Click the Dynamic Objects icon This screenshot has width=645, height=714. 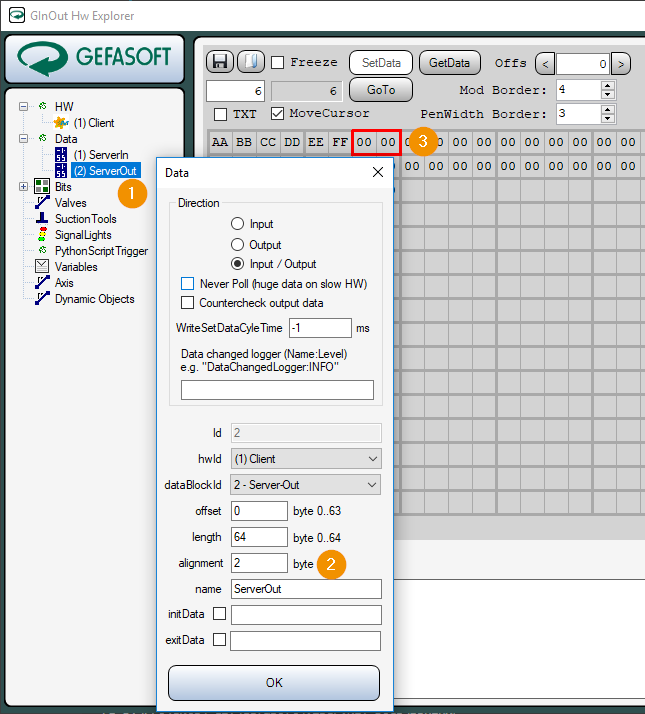[x=42, y=298]
